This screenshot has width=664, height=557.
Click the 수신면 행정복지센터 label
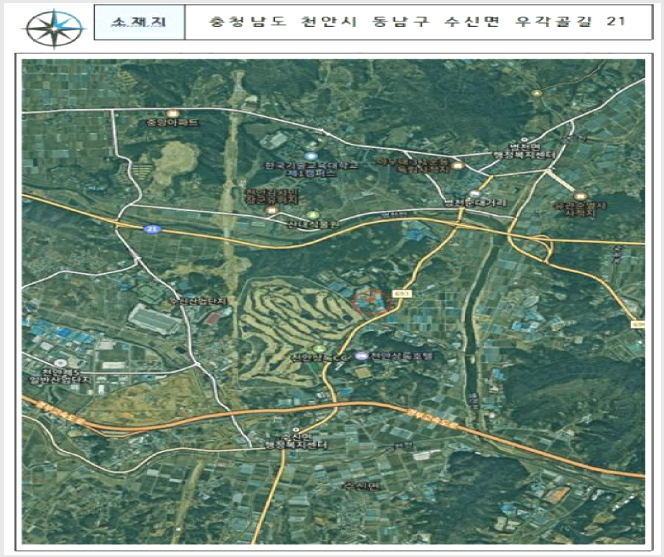point(296,441)
